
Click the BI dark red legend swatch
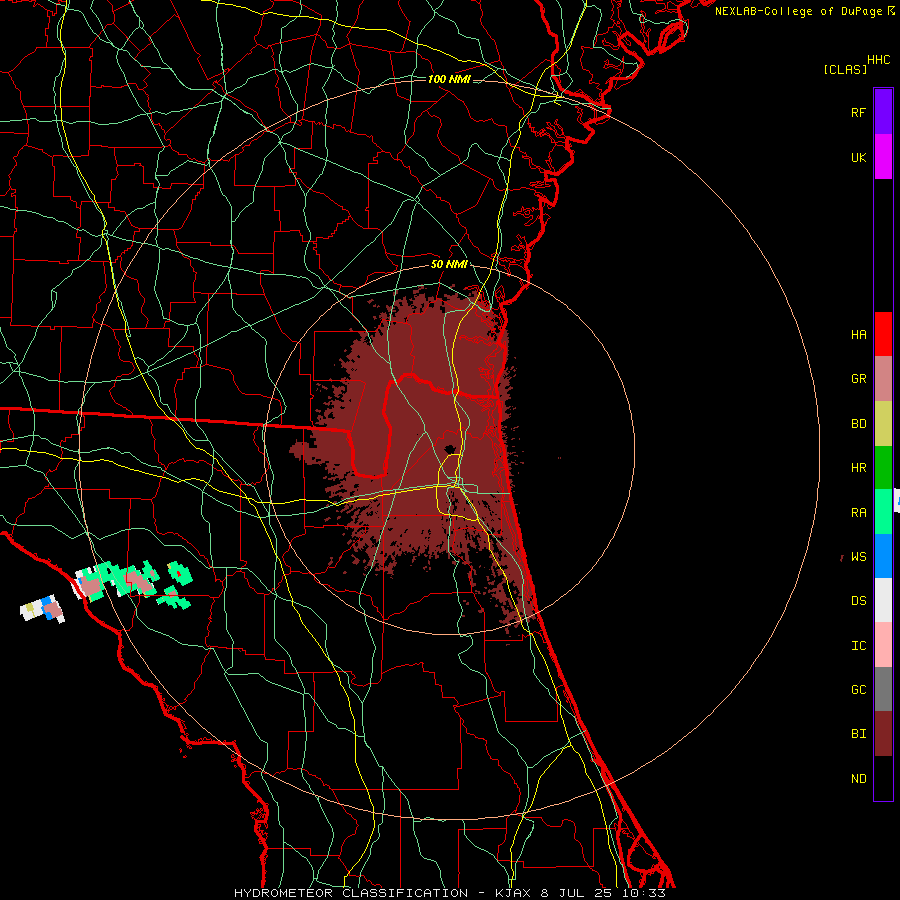click(883, 734)
